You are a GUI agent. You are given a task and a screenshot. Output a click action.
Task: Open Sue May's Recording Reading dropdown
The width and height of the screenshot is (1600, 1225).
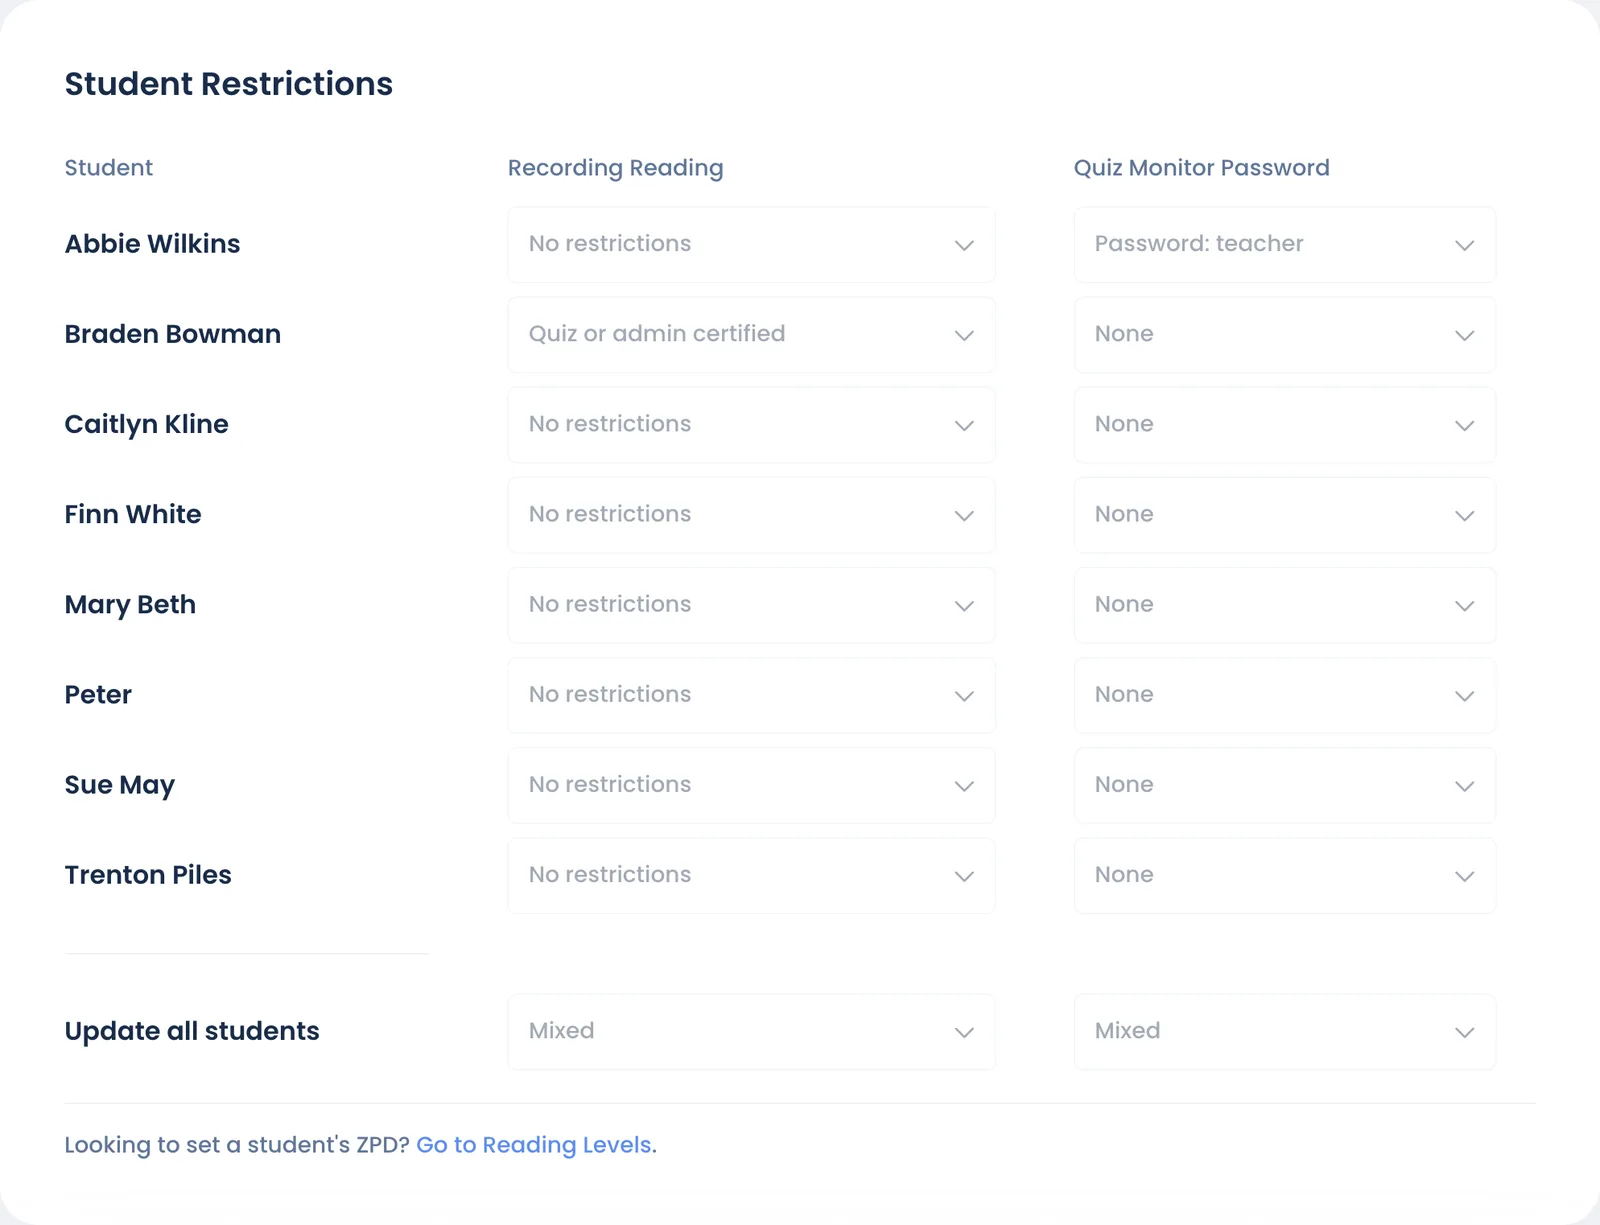[x=751, y=785]
